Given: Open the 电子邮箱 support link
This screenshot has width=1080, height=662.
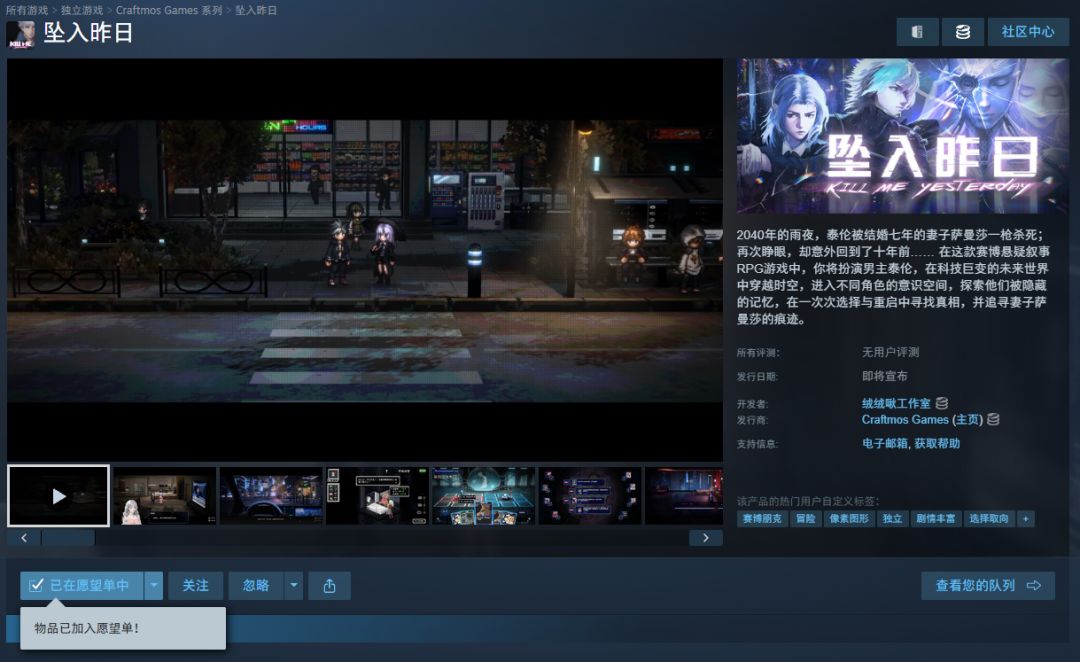Looking at the screenshot, I should pos(884,444).
